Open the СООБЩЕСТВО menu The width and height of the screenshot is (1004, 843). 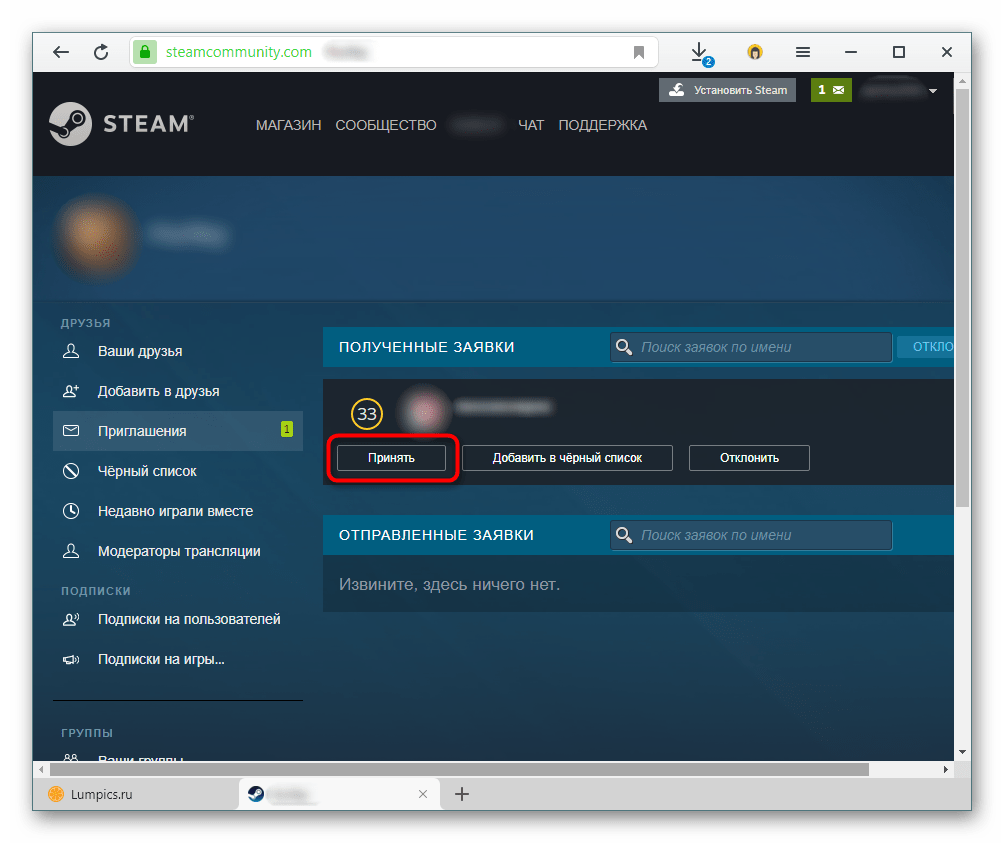point(386,125)
